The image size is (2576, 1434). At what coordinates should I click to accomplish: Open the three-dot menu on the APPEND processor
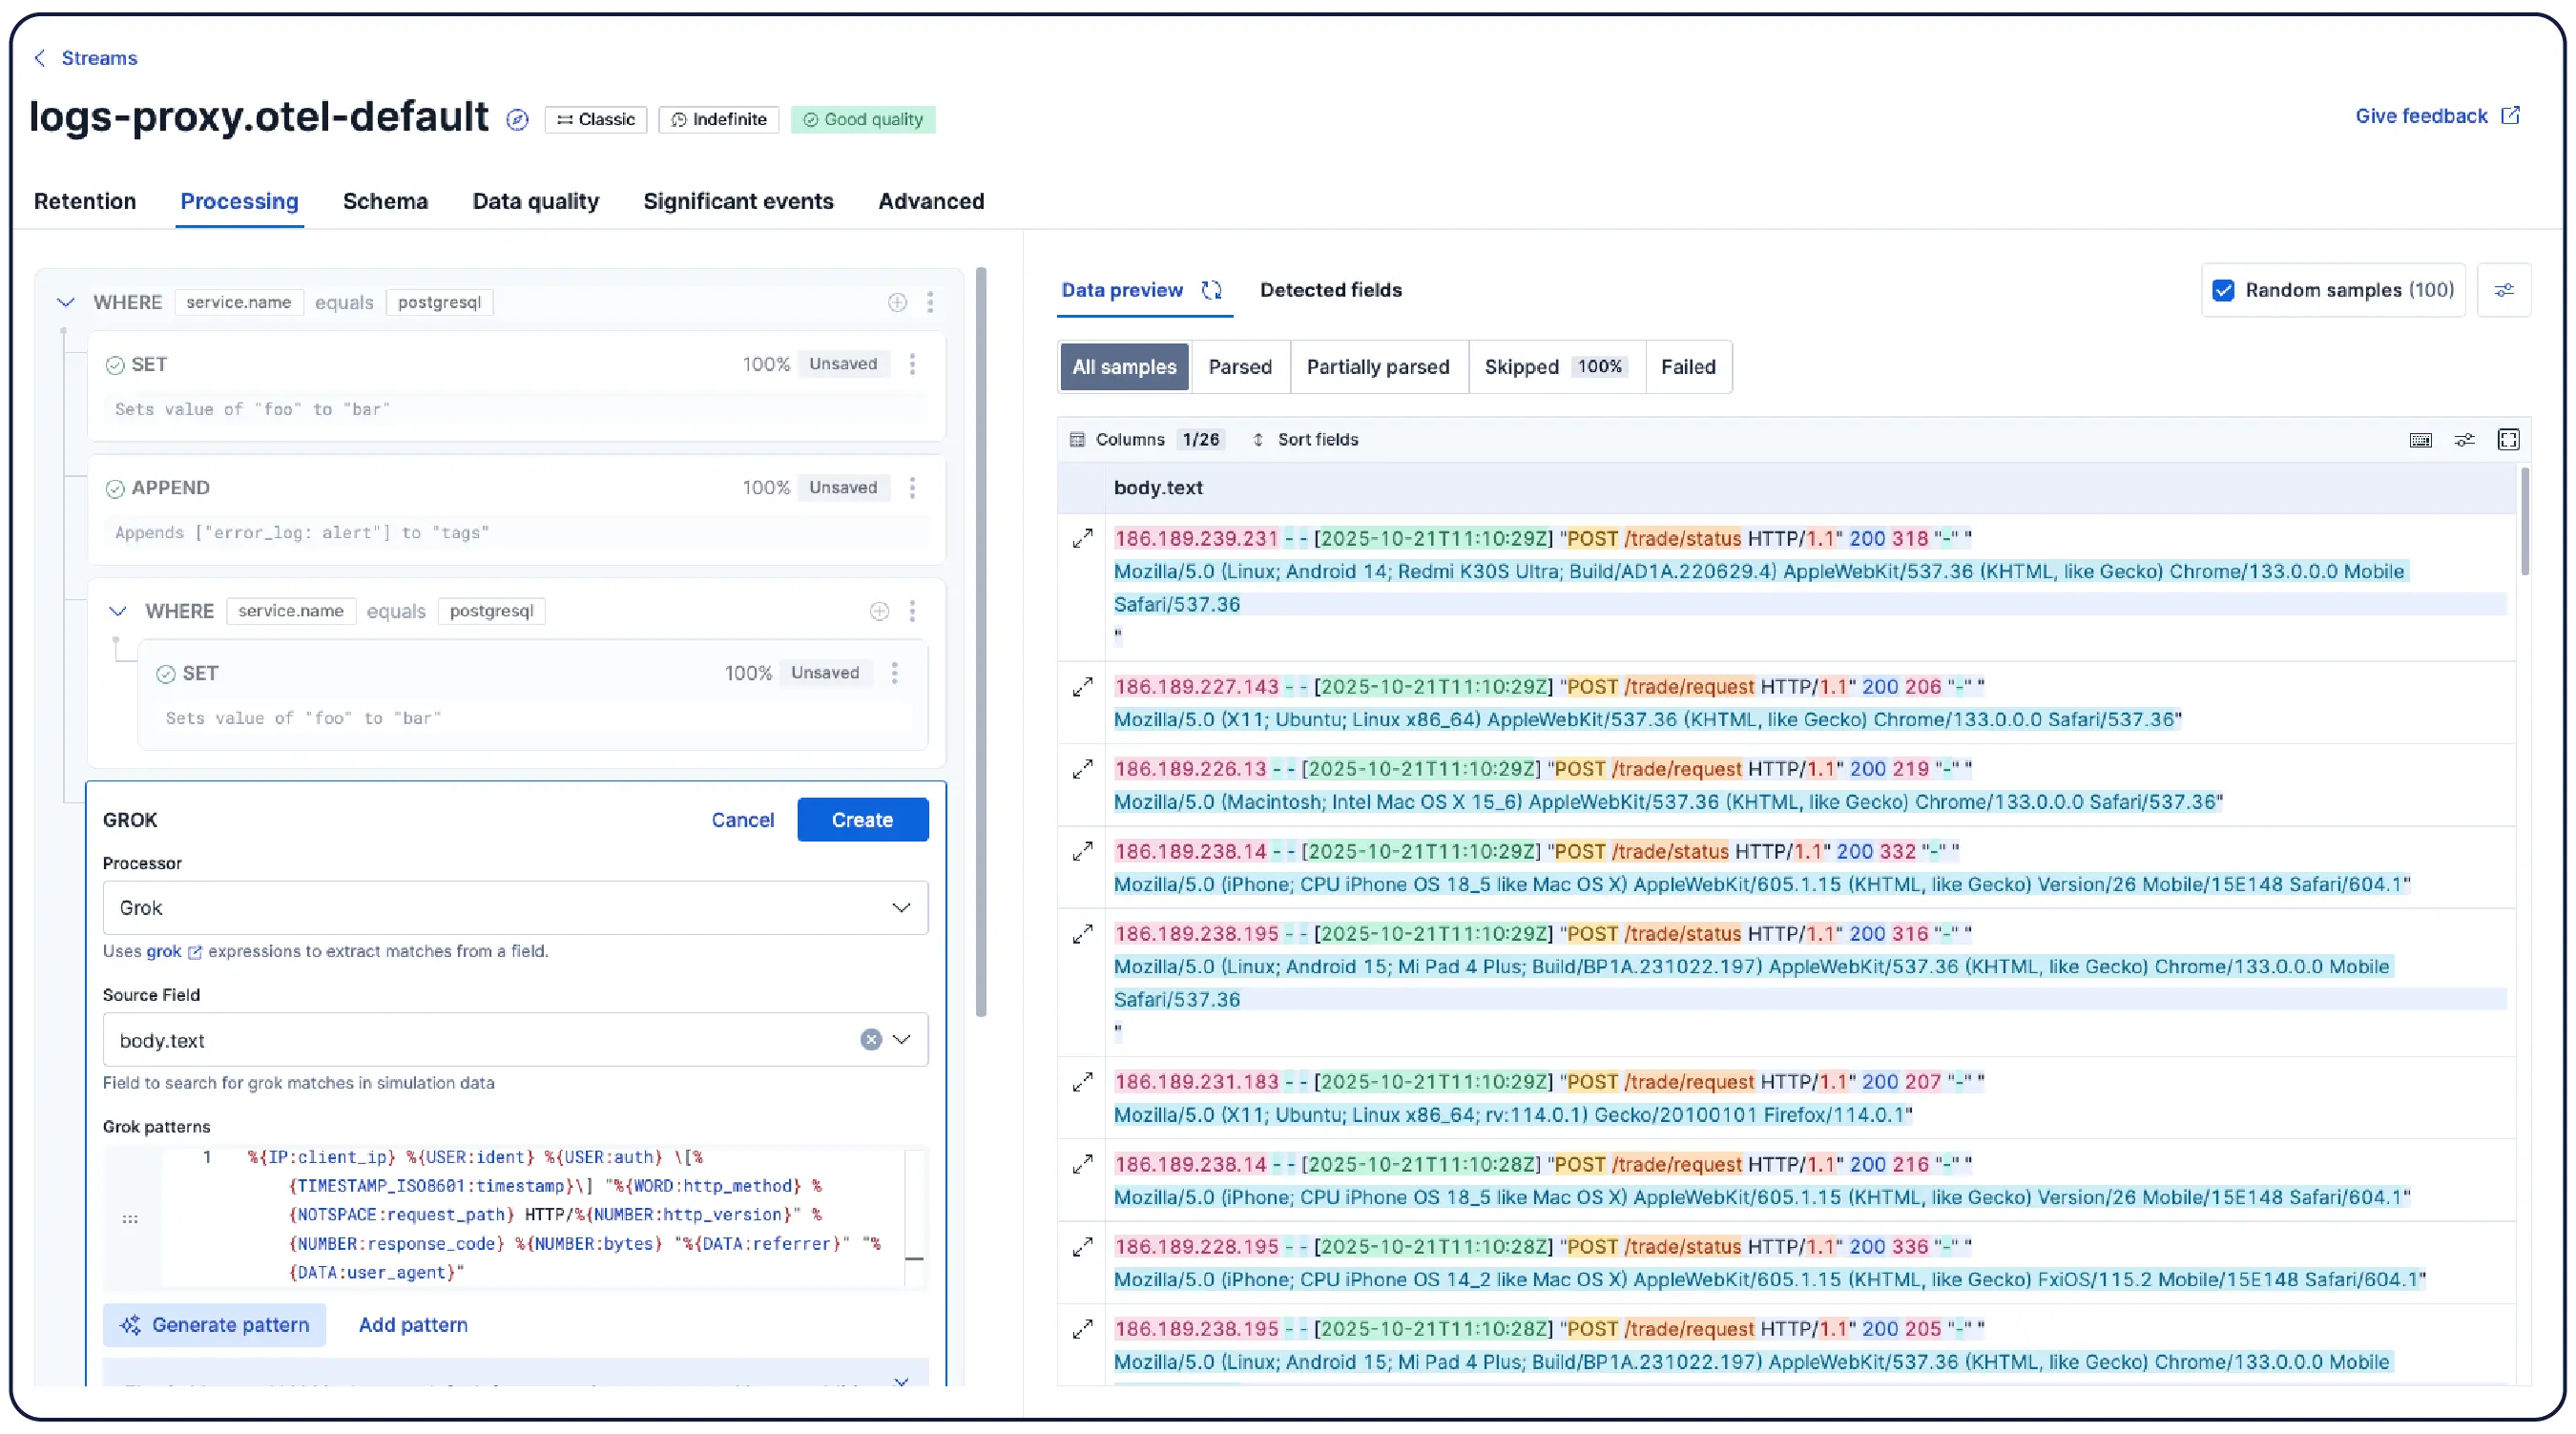(x=912, y=487)
